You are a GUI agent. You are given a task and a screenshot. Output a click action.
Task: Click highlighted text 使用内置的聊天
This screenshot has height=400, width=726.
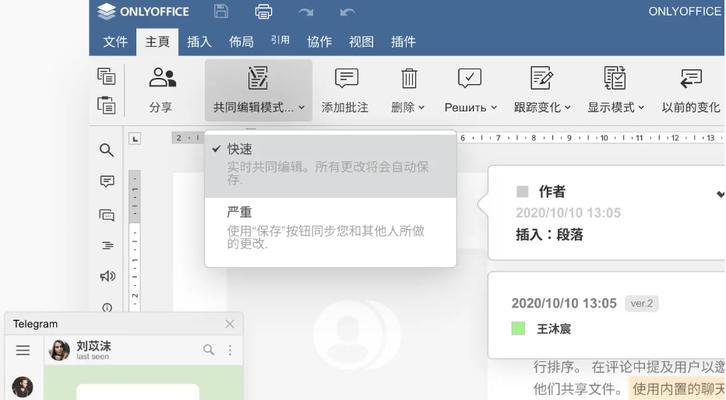coord(678,388)
